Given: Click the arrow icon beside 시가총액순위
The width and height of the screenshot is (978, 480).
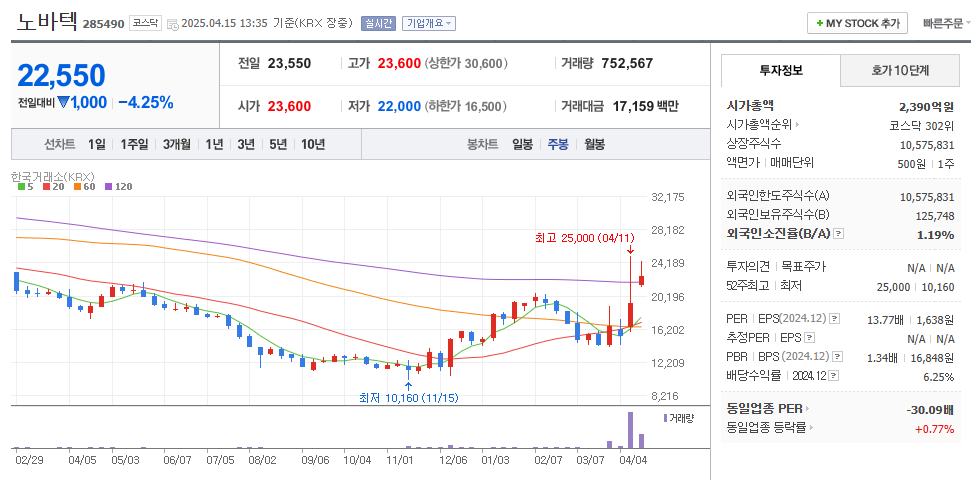Looking at the screenshot, I should 798,125.
